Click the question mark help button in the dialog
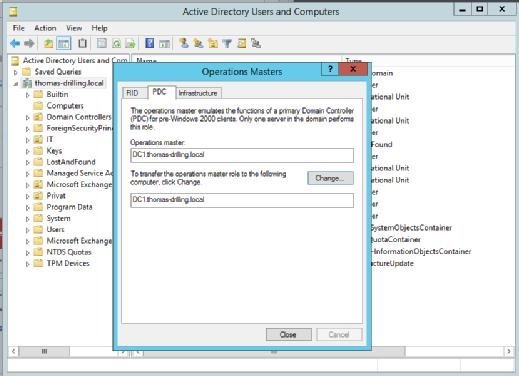The width and height of the screenshot is (519, 376). click(x=330, y=69)
